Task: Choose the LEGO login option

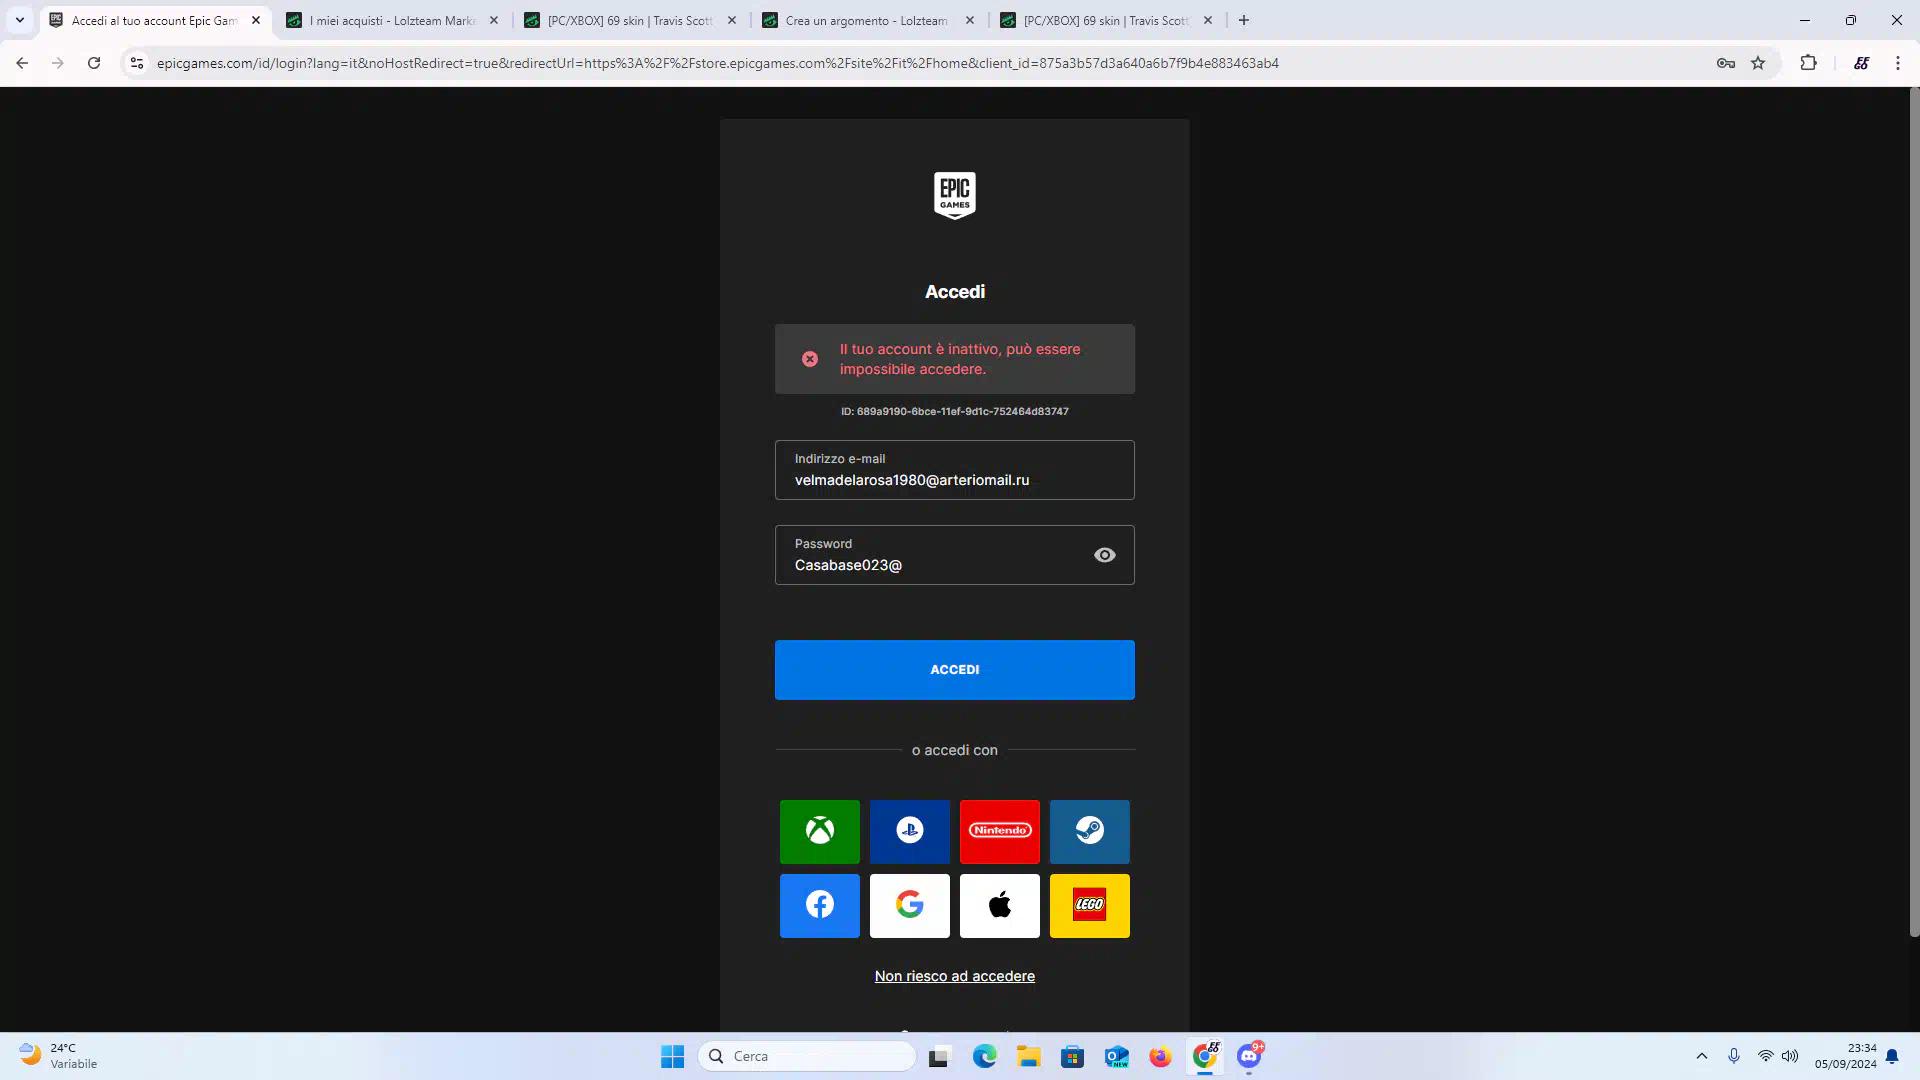Action: (x=1089, y=906)
